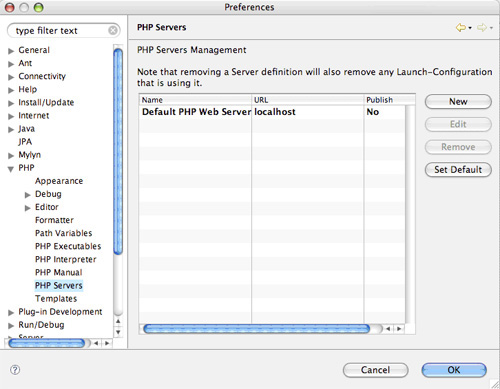Expand the General tree node
This screenshot has width=500, height=389.
point(11,51)
